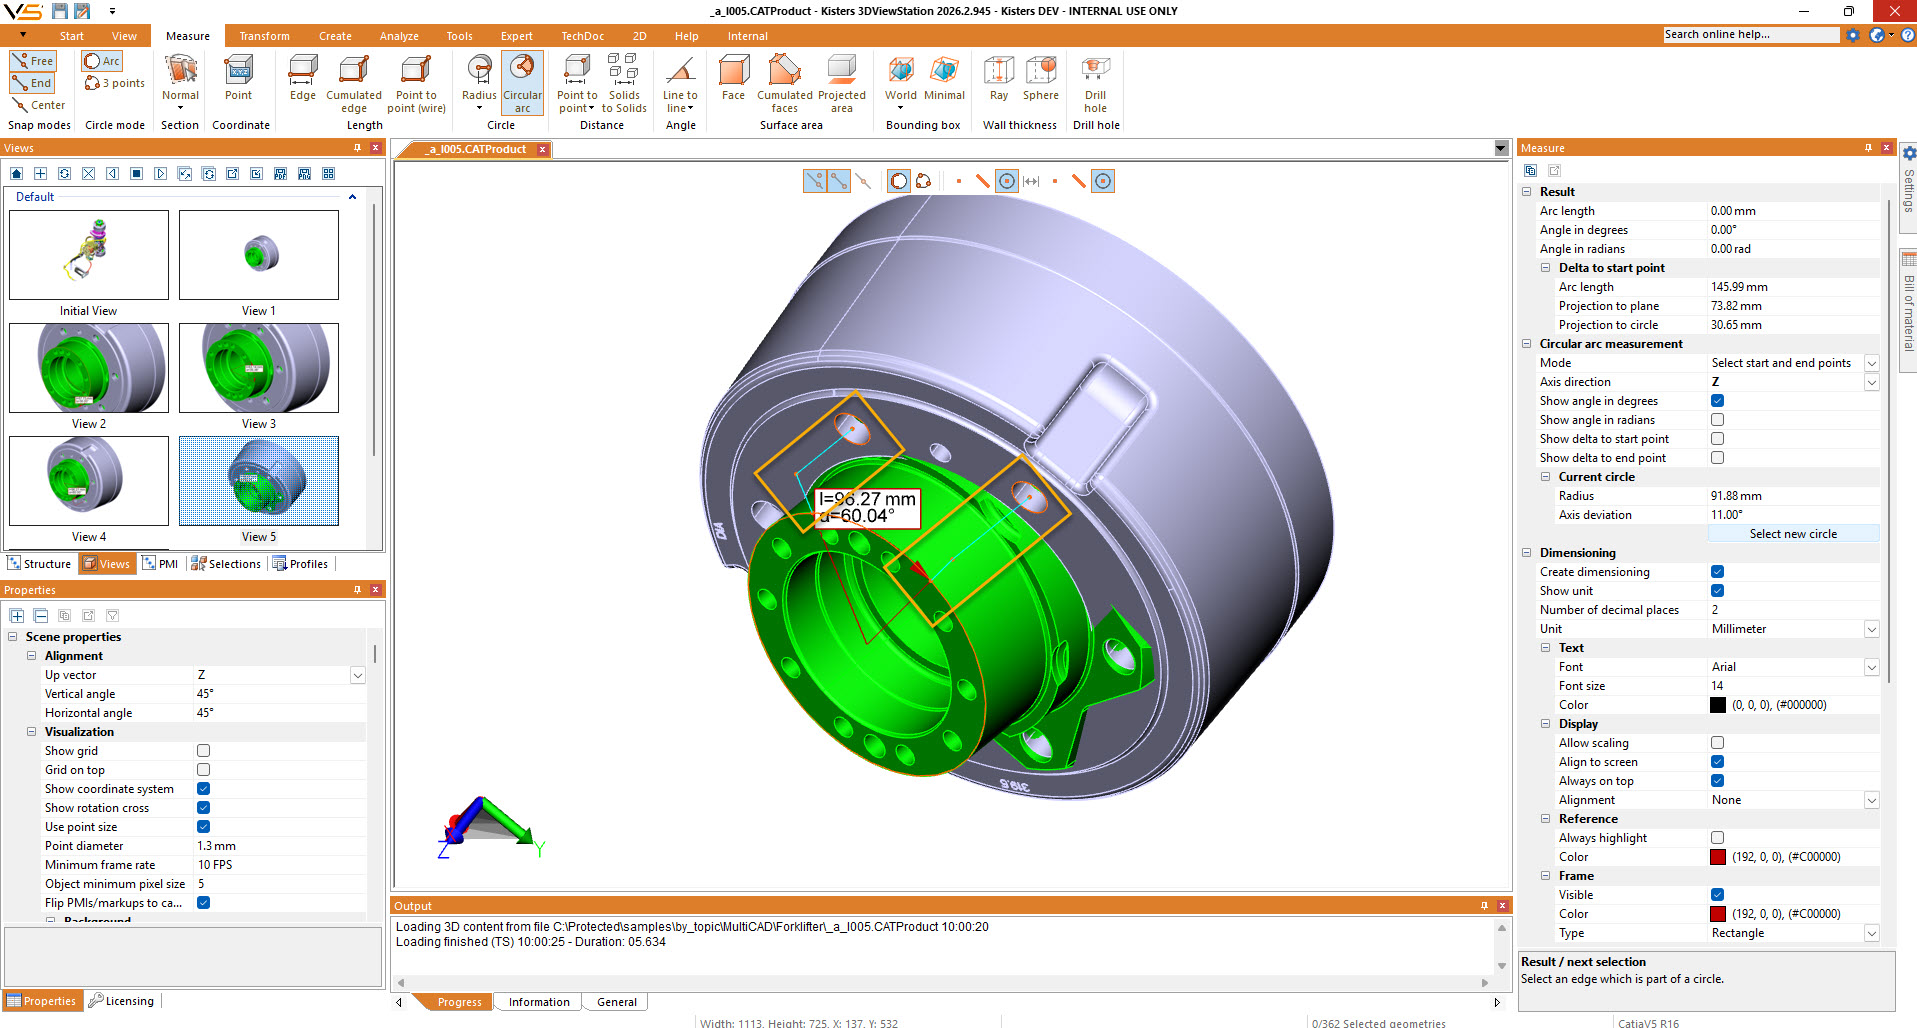Select the Point to point distance tool

pos(577,83)
